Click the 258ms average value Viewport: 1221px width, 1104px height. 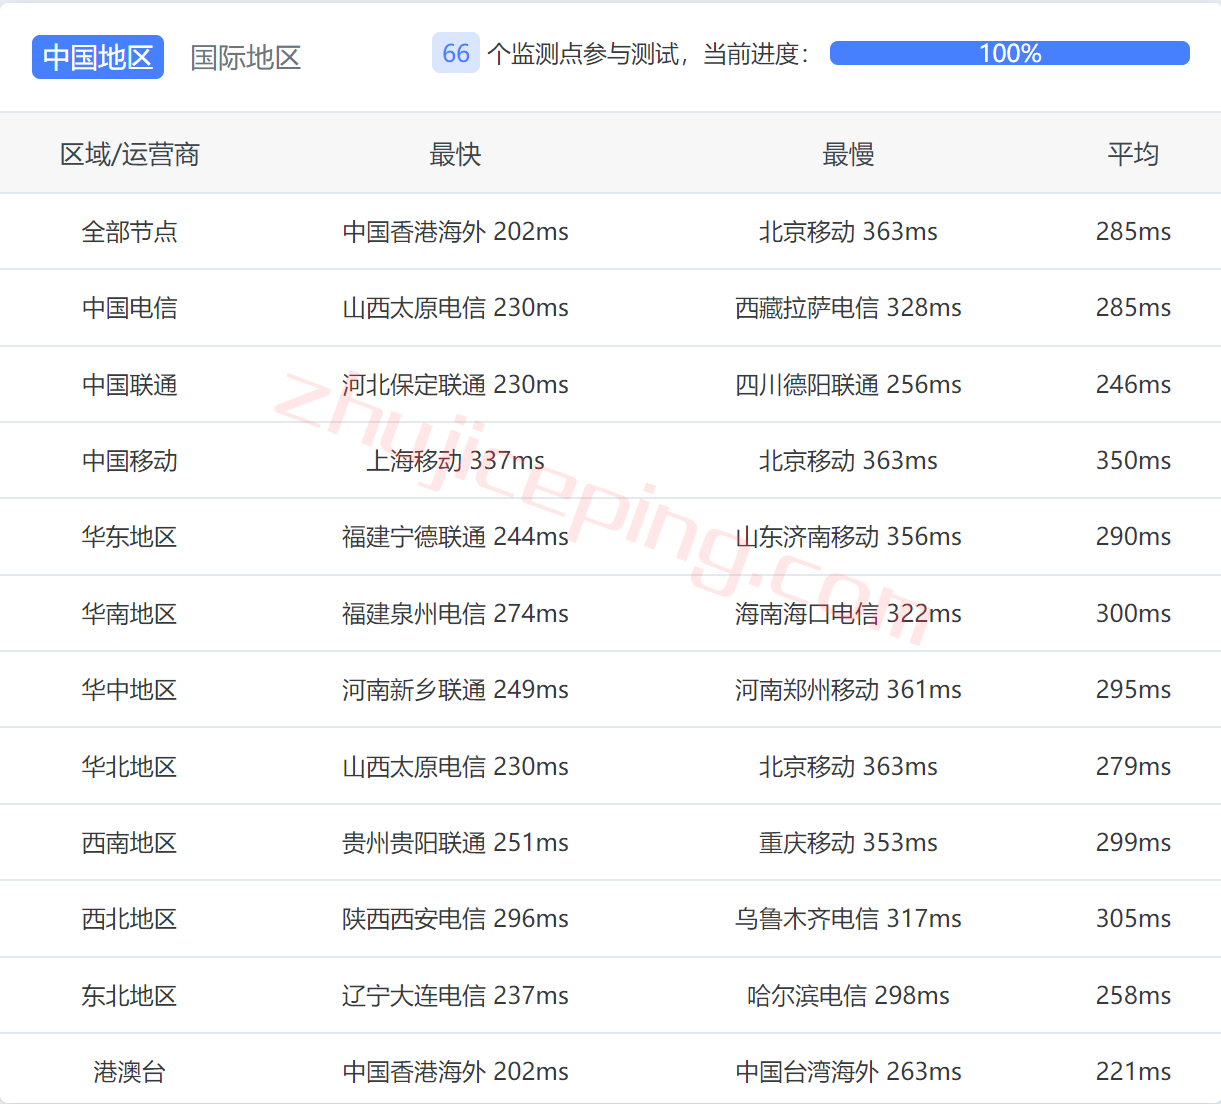point(1133,996)
